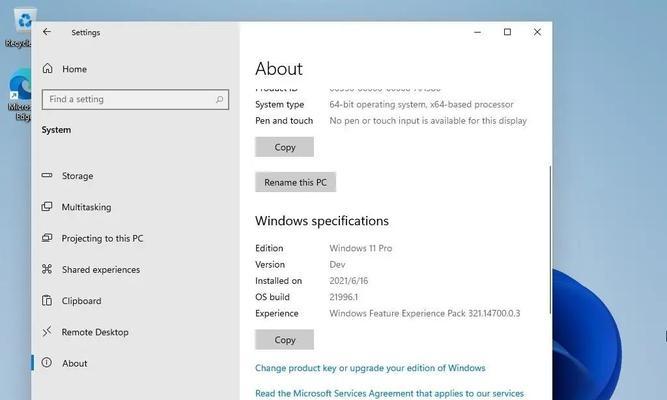Close the Settings window
The width and height of the screenshot is (667, 400).
pos(537,32)
